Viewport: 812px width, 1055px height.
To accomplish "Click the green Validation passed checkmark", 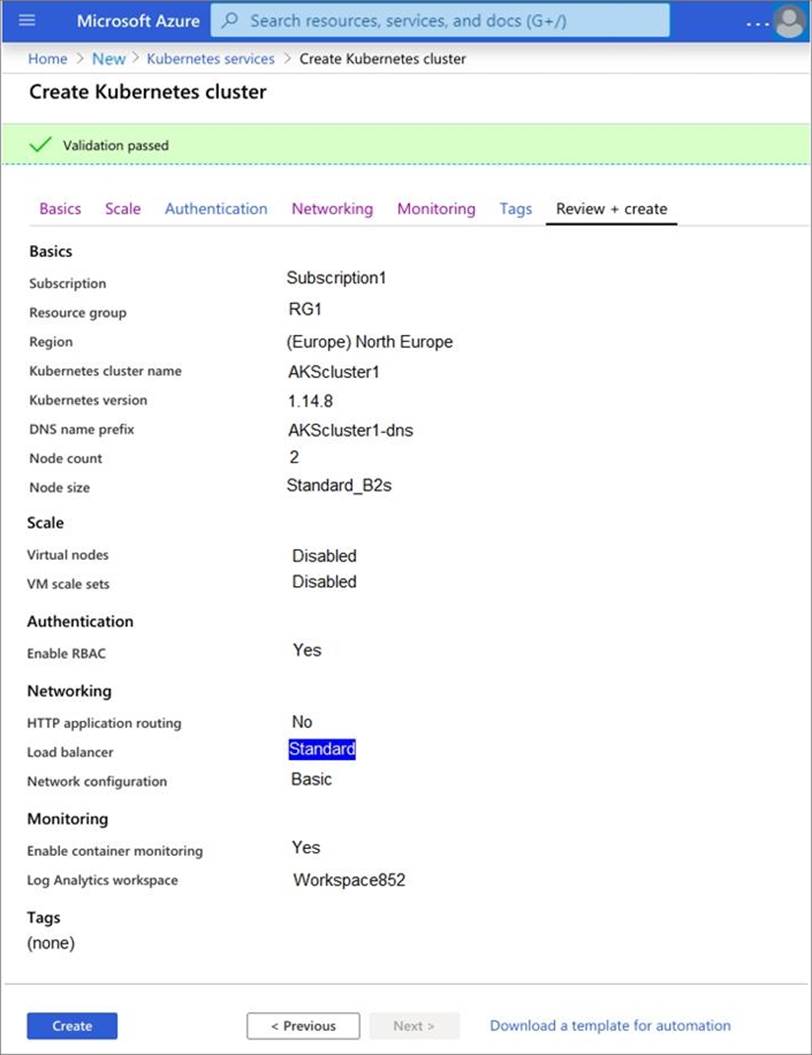I will point(40,145).
